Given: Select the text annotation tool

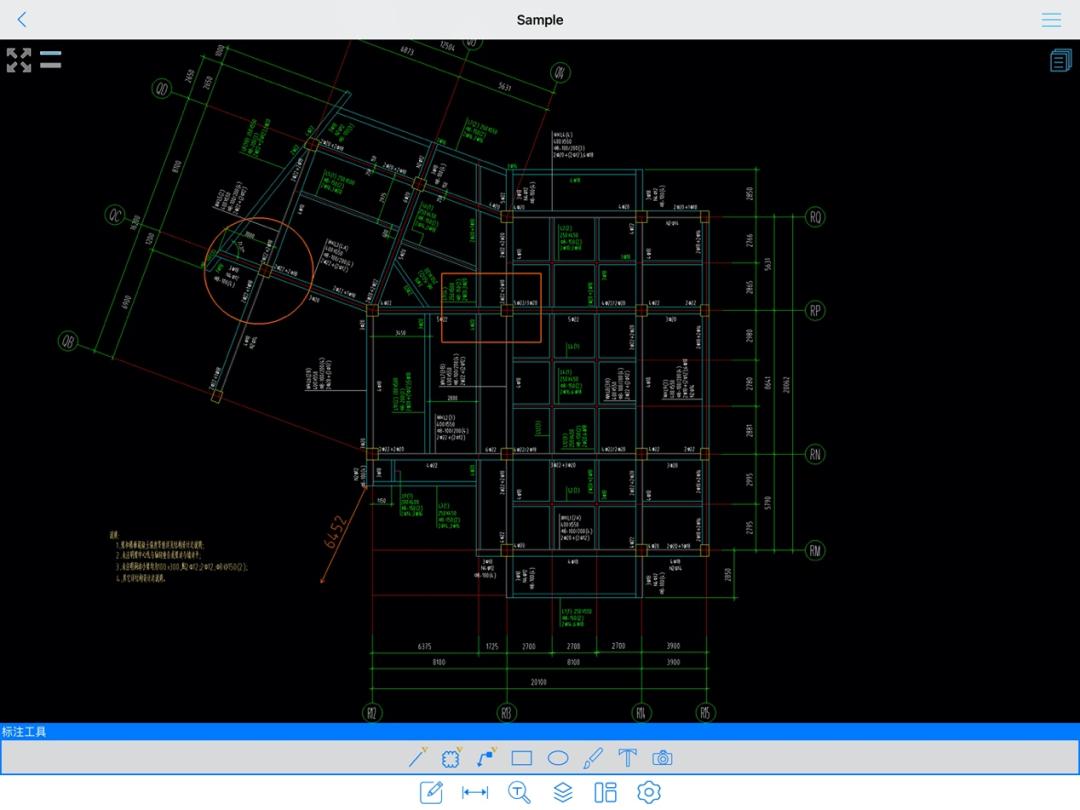Looking at the screenshot, I should [627, 758].
